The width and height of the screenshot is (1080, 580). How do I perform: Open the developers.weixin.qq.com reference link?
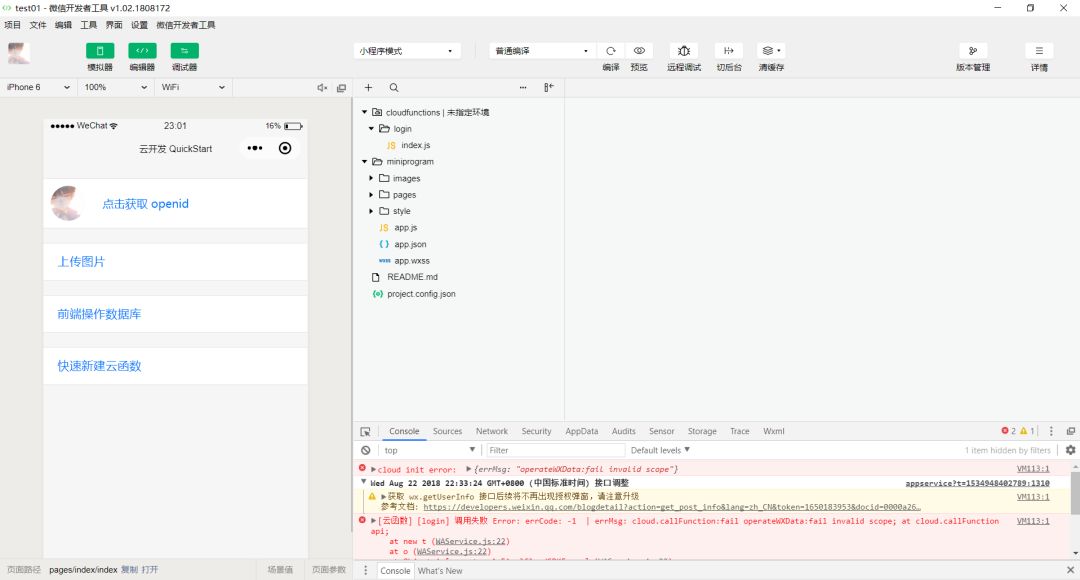point(672,507)
